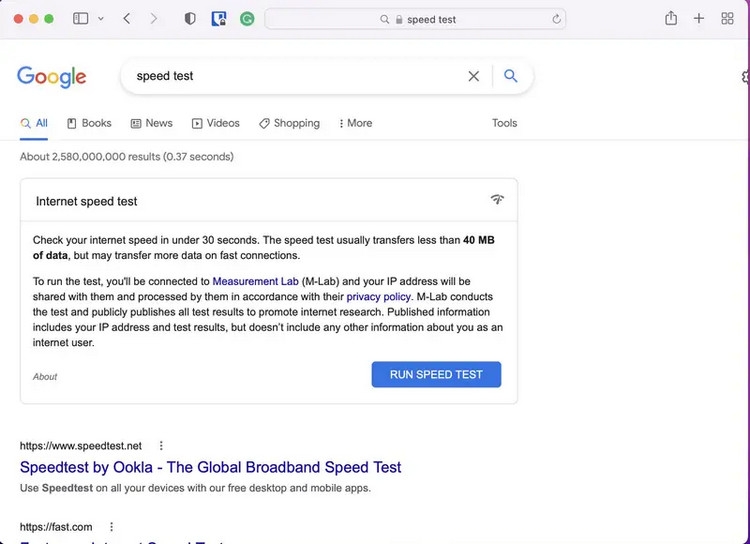Open the Tools options

[x=504, y=123]
